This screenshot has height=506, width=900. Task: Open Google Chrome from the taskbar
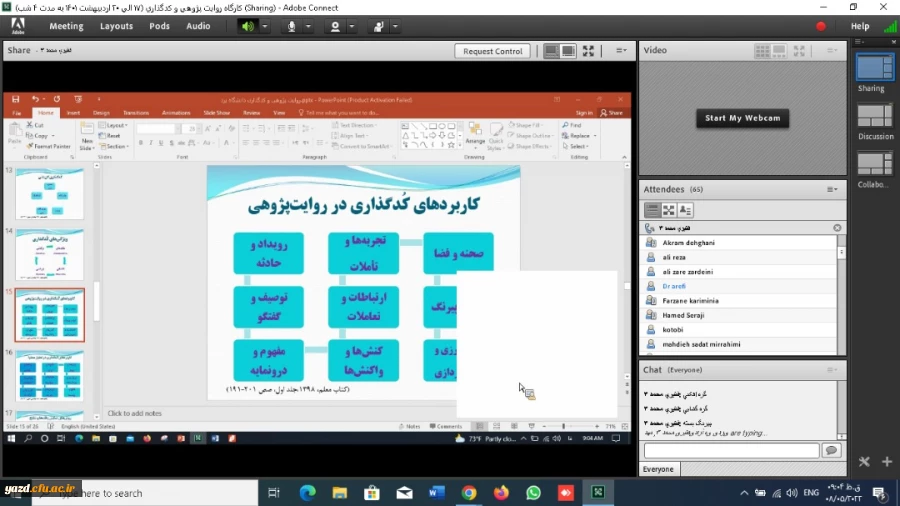[x=469, y=493]
